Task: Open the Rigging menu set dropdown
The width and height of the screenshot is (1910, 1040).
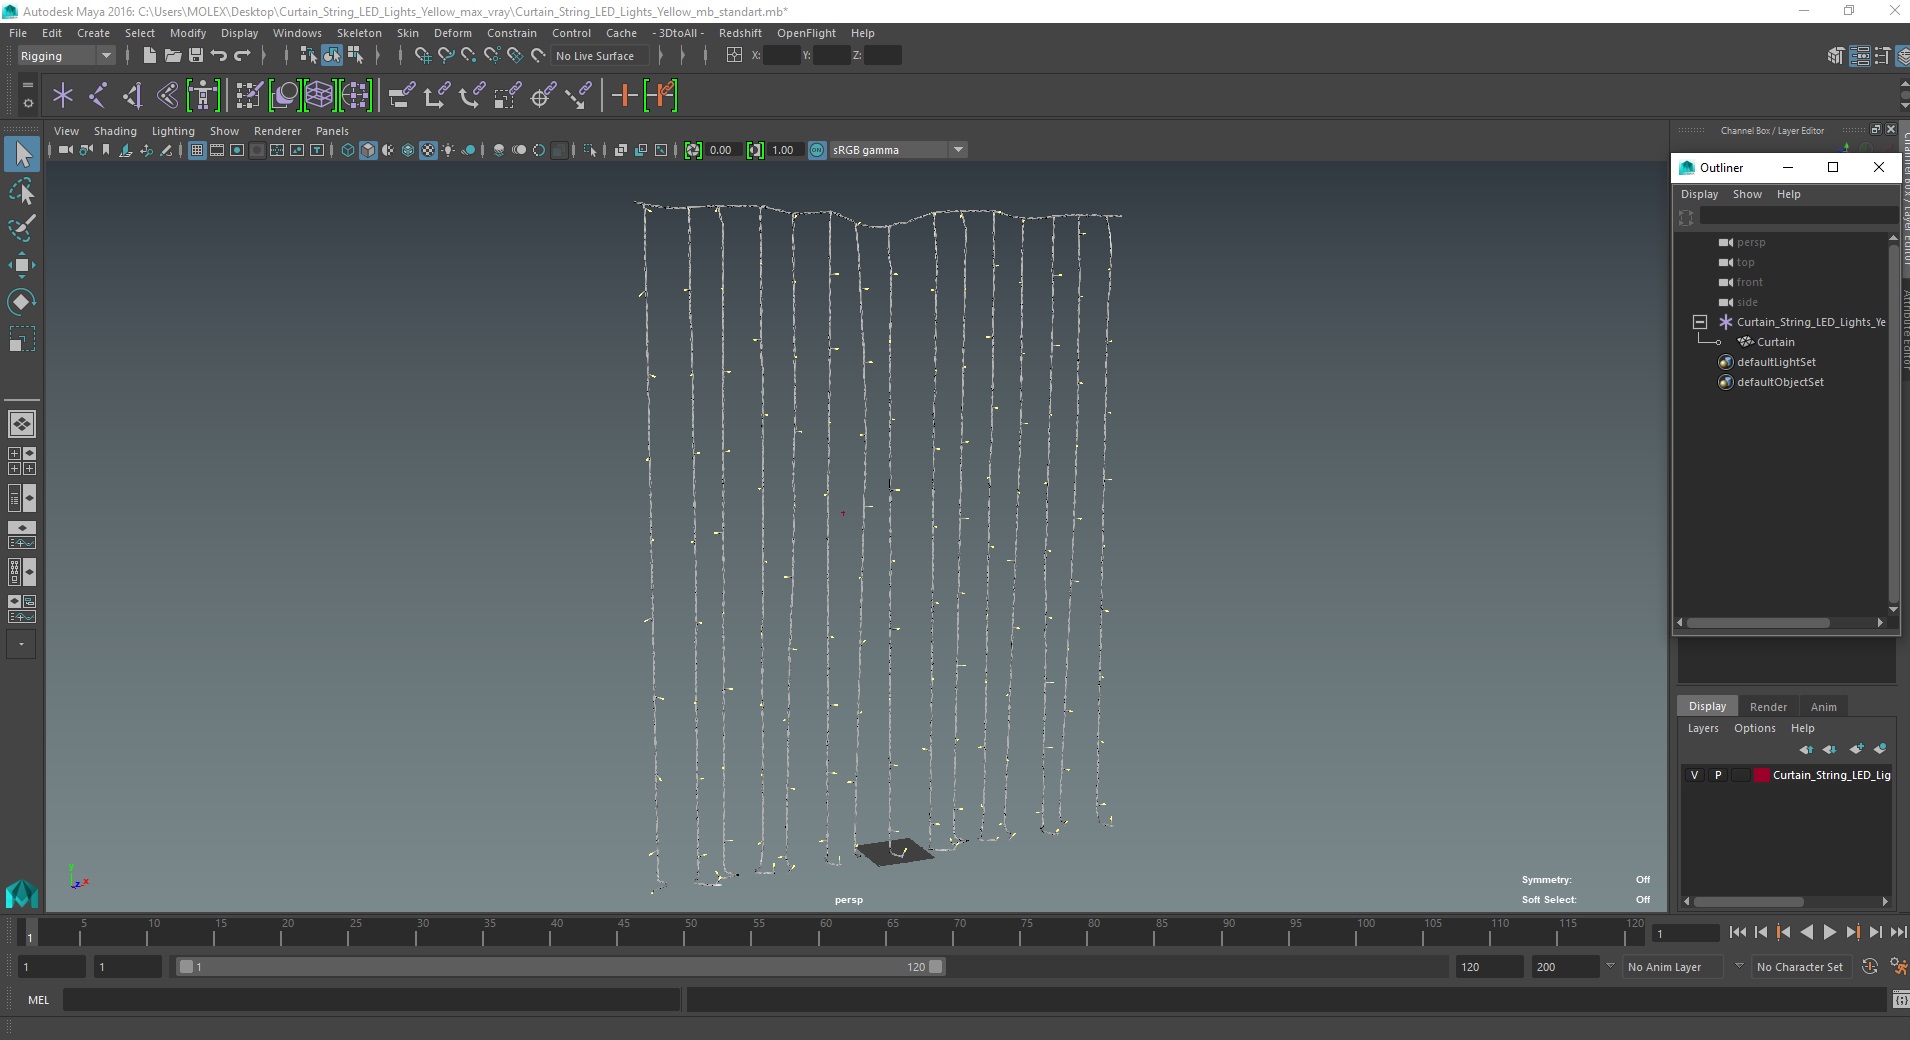Action: pyautogui.click(x=66, y=56)
